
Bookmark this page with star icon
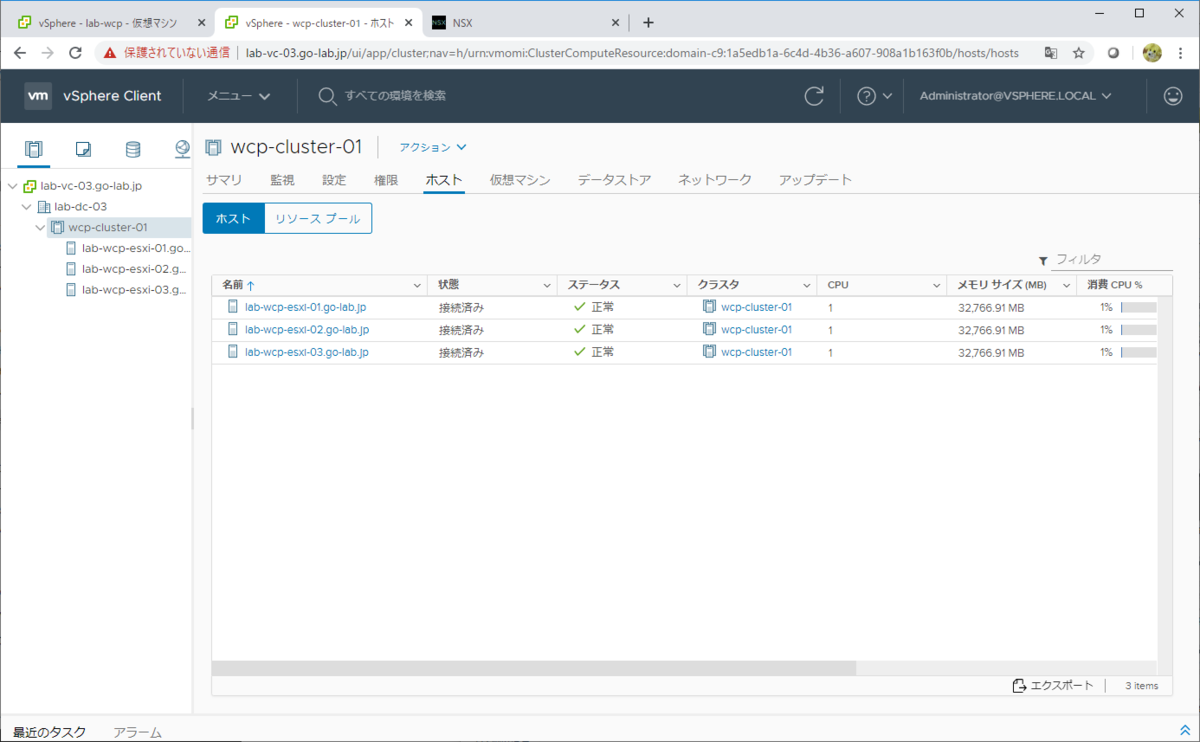coord(1079,53)
